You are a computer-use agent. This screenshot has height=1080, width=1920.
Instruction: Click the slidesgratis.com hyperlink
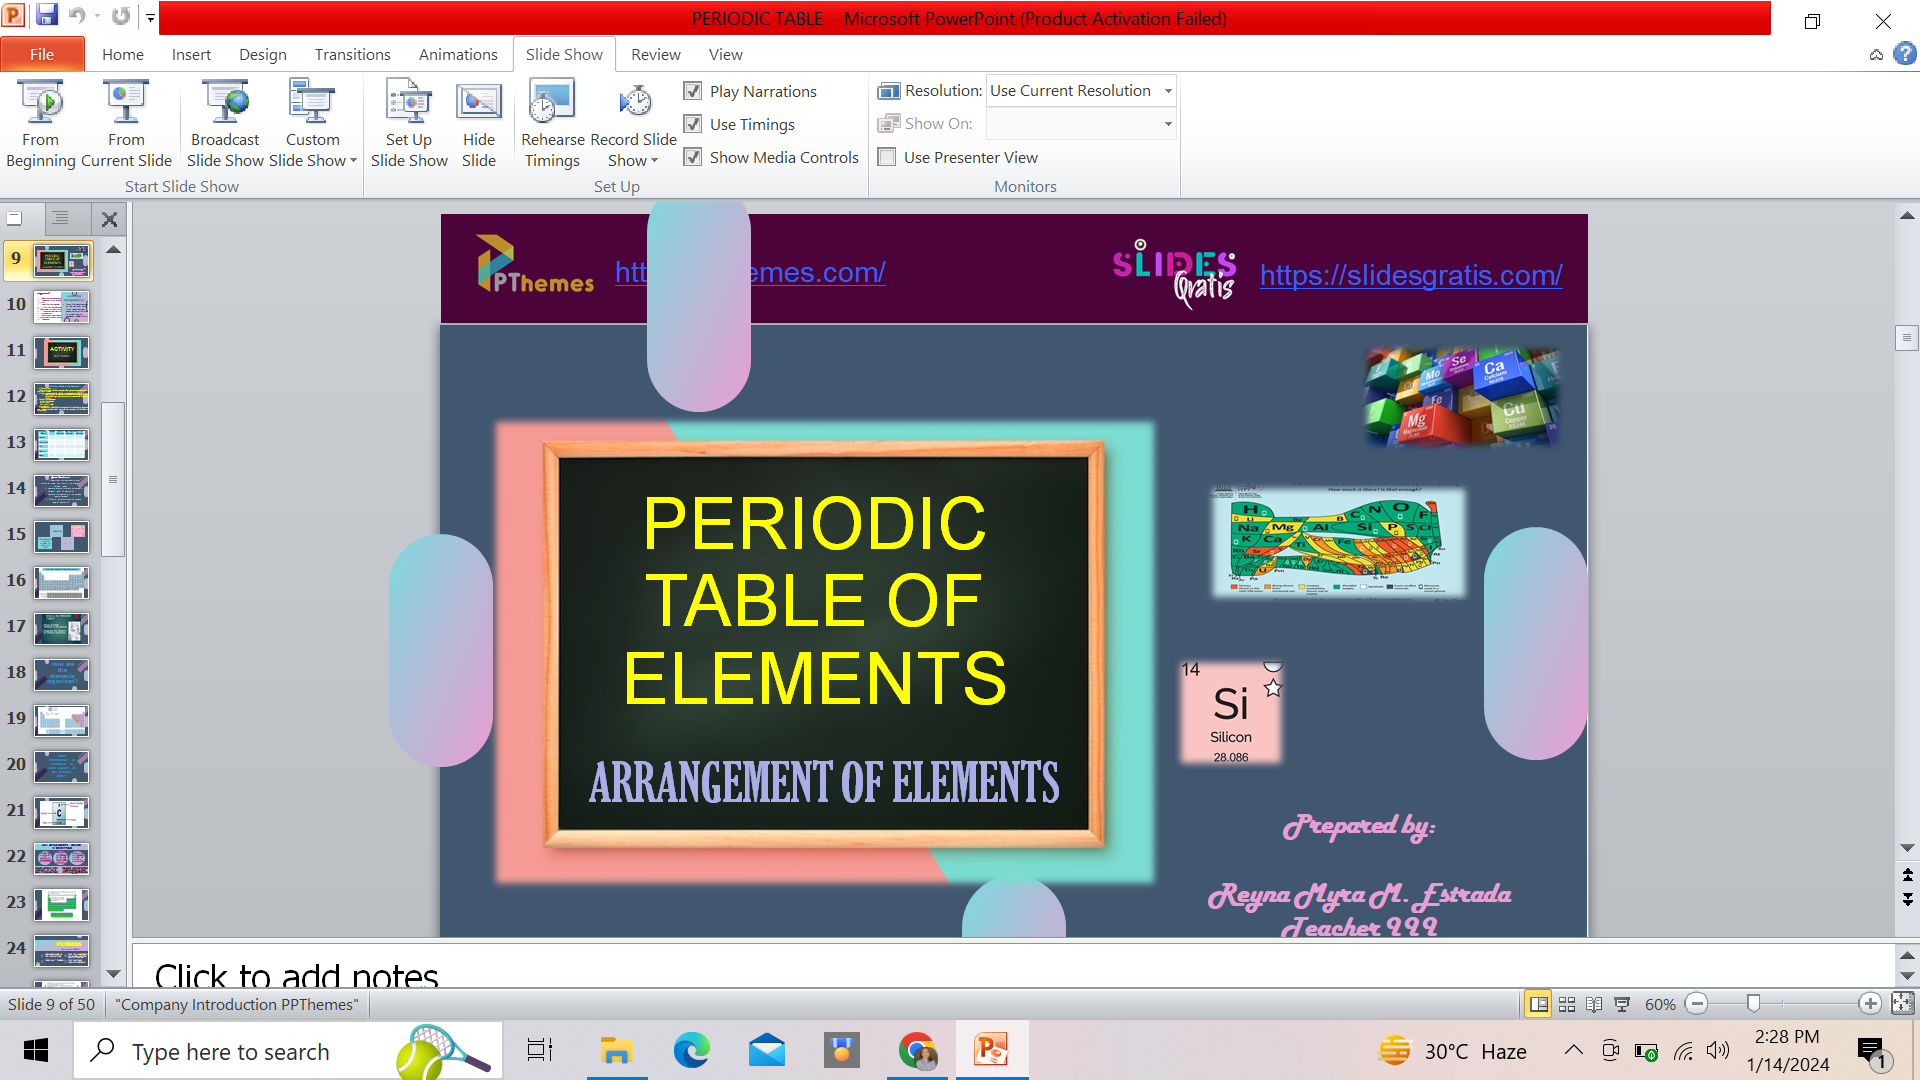click(1410, 275)
